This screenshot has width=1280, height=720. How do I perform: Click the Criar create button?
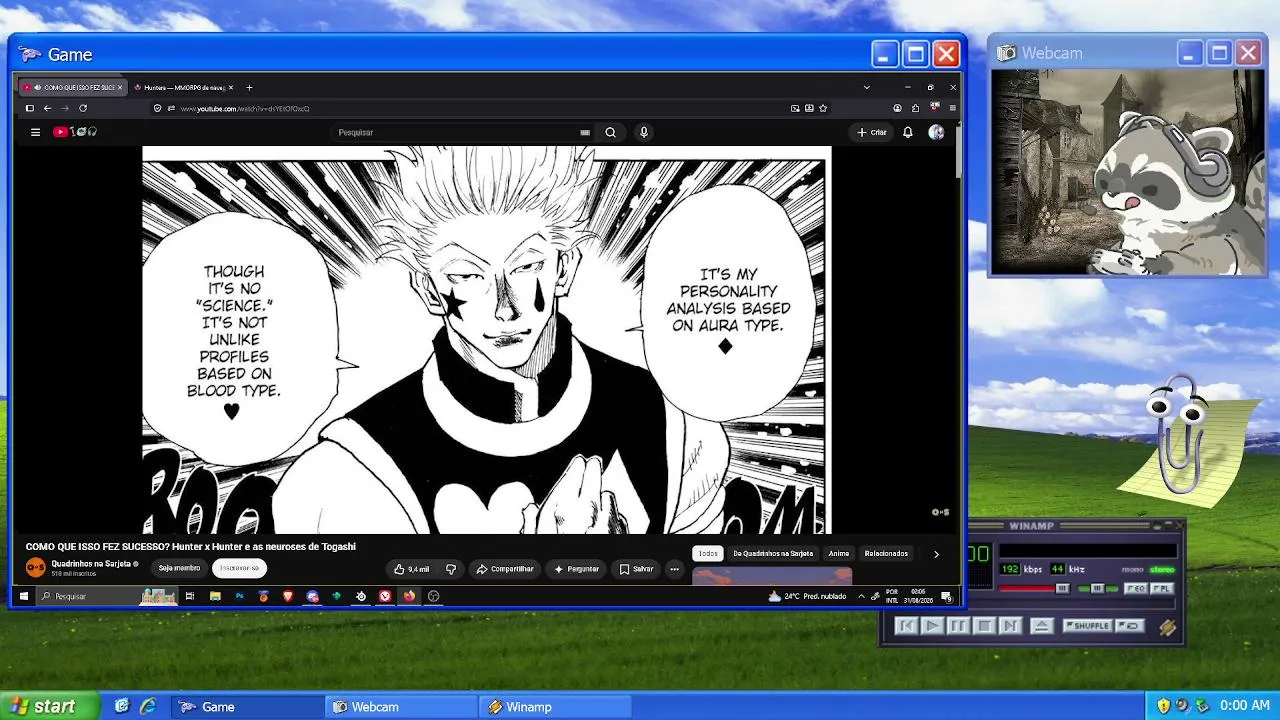coord(872,132)
